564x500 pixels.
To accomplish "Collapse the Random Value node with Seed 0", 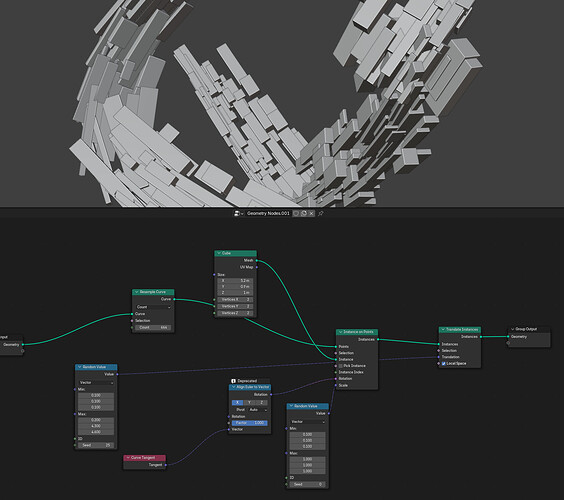I will click(291, 406).
